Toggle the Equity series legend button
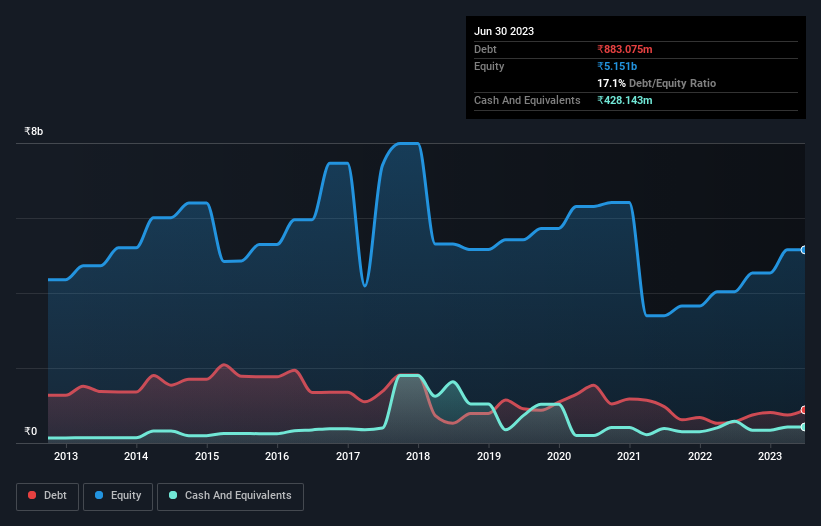821x526 pixels. [x=118, y=496]
